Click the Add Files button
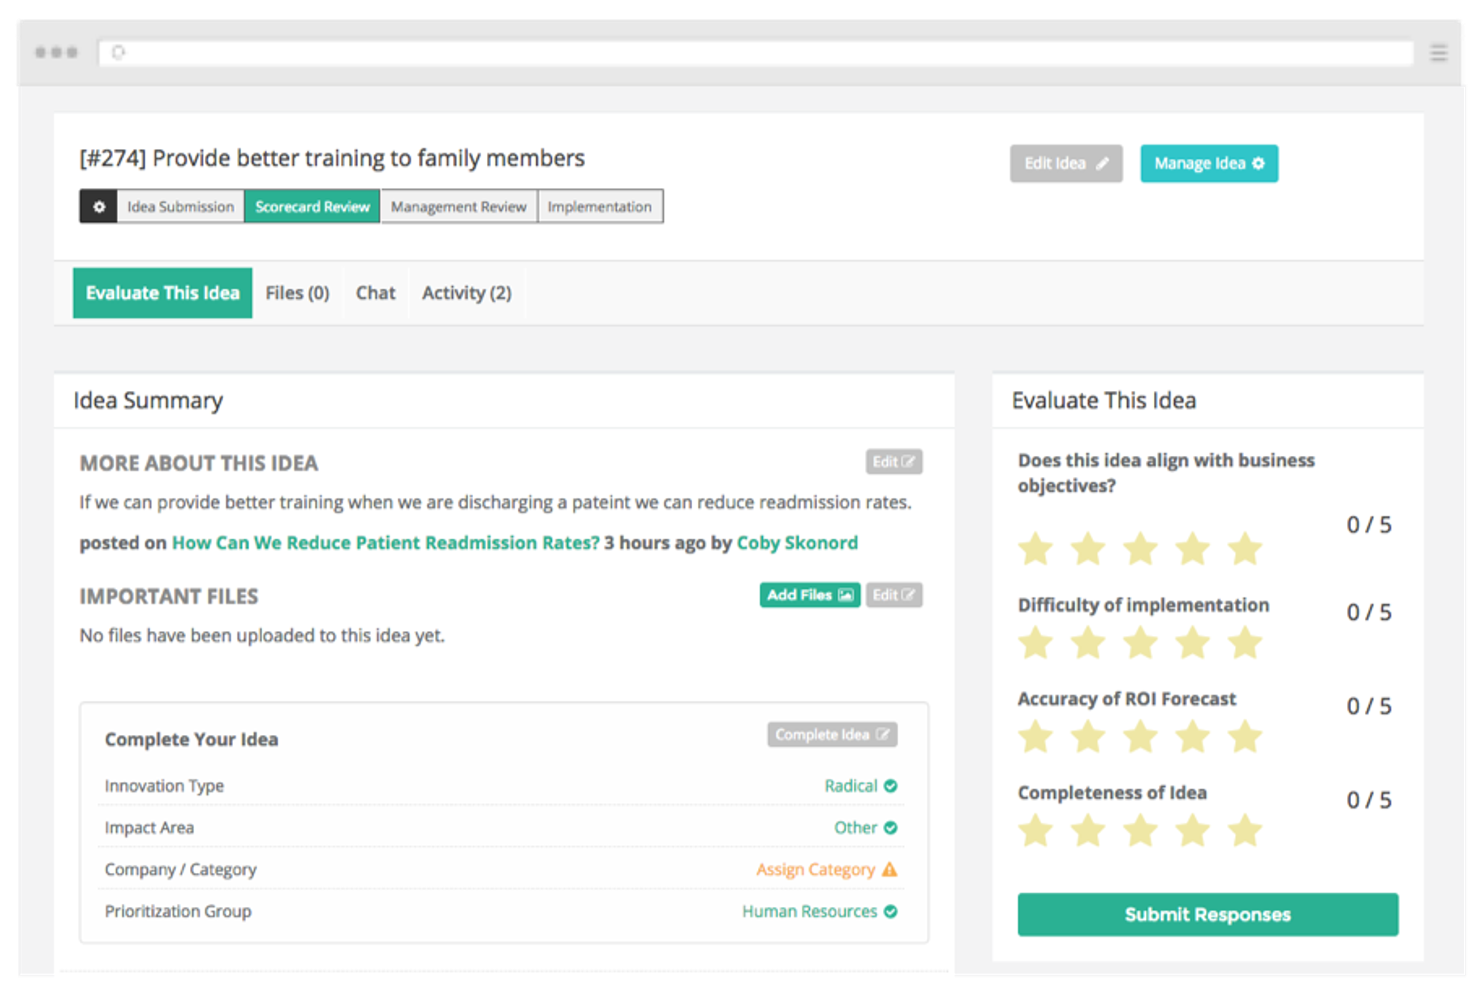Viewport: 1480px width, 987px height. click(810, 595)
